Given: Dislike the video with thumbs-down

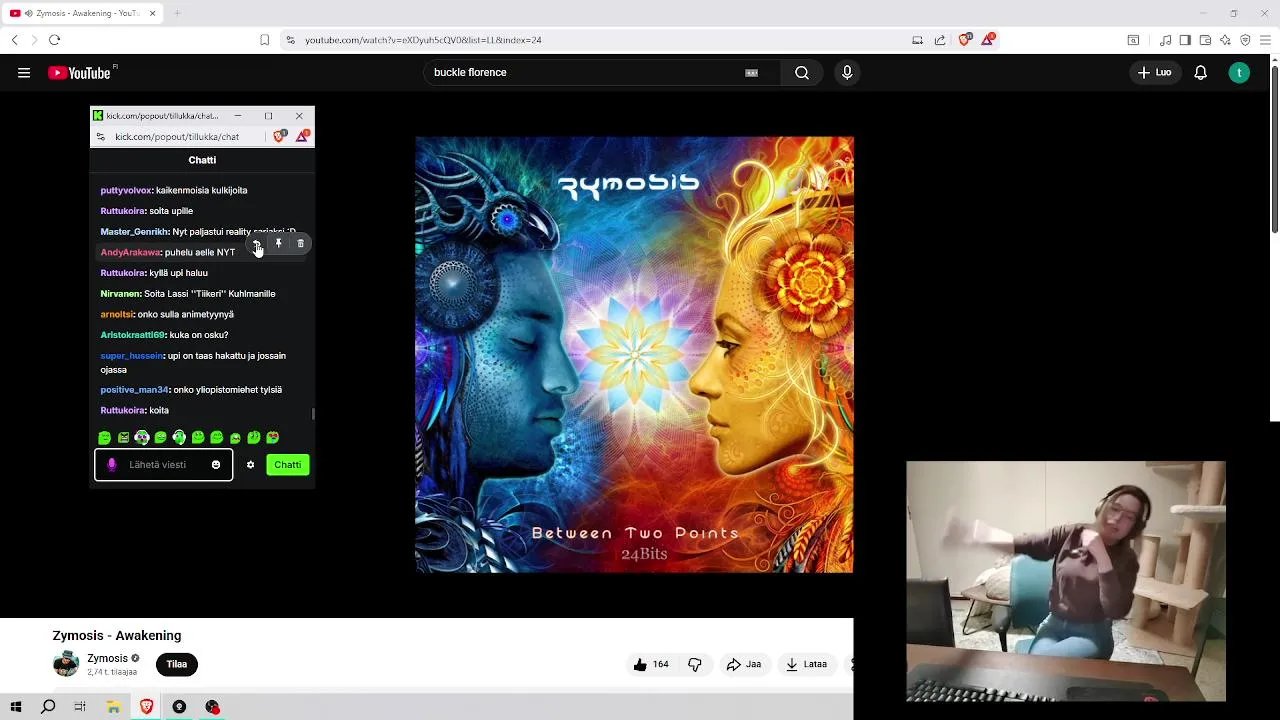Looking at the screenshot, I should coord(695,664).
